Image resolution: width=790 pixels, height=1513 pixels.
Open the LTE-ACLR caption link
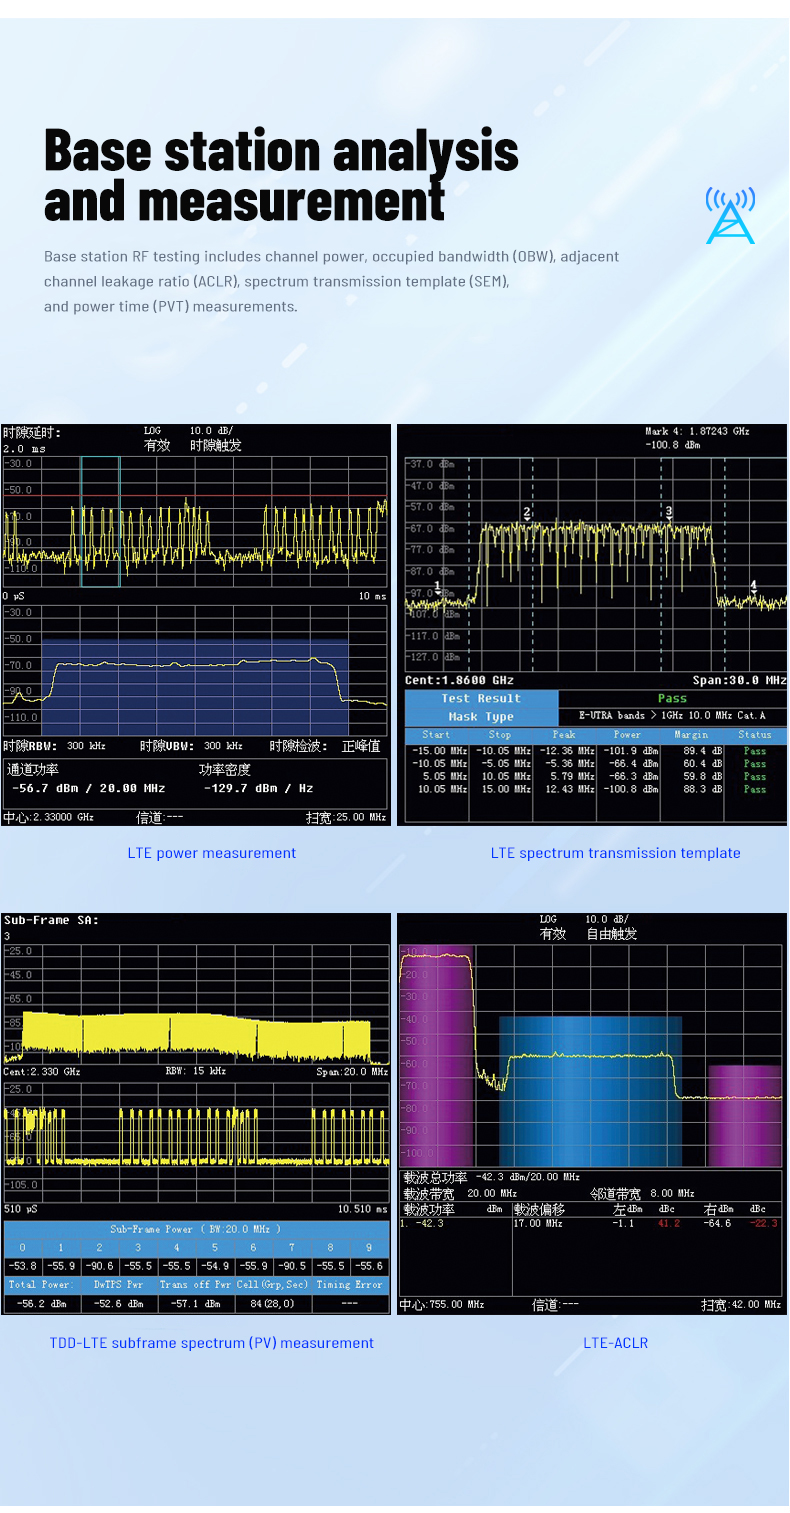tap(615, 1343)
